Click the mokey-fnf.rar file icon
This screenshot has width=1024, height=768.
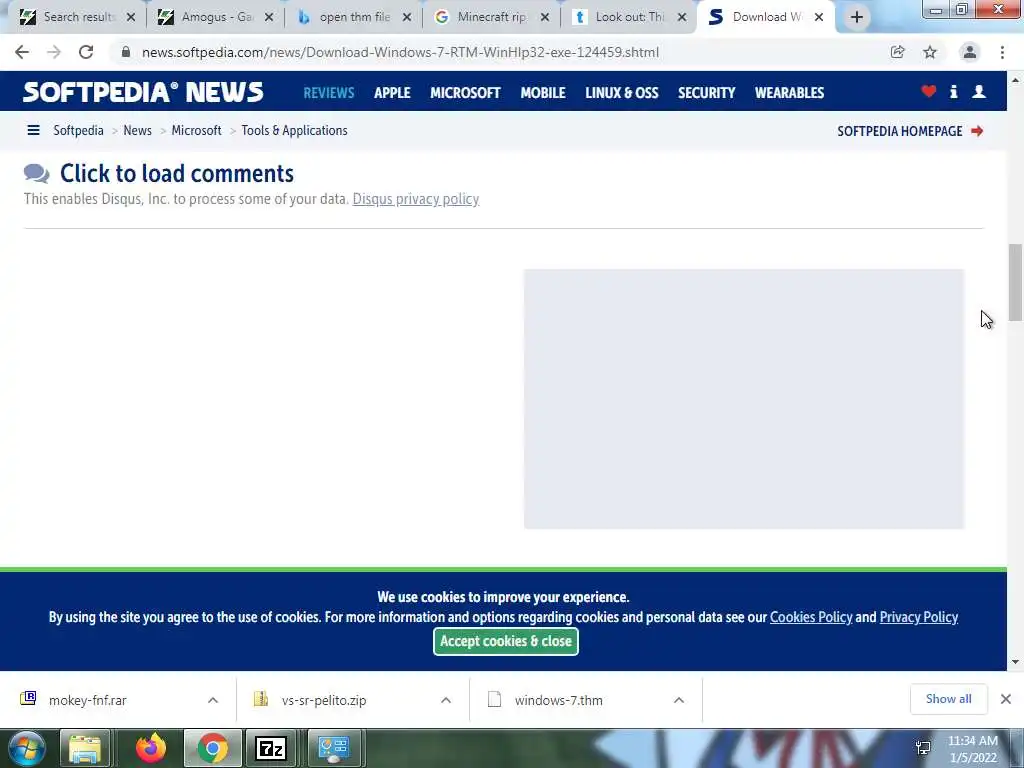click(x=28, y=699)
